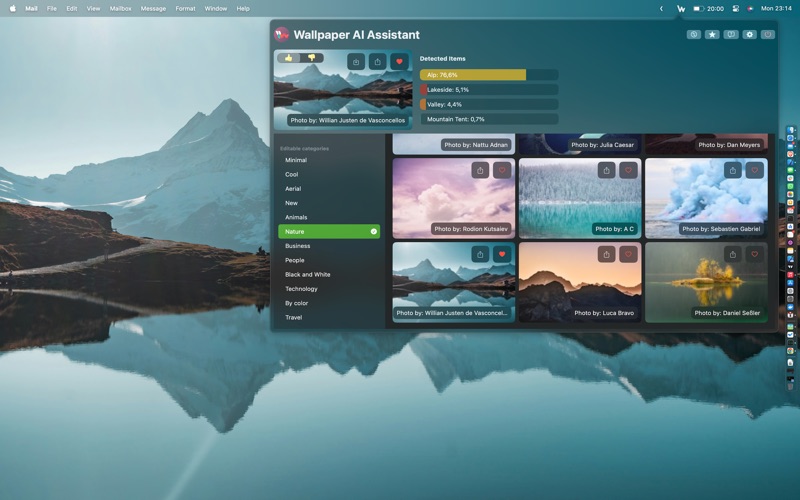Share the Rodion Kutsaiev cloud wallpaper
The height and width of the screenshot is (500, 800).
(480, 170)
